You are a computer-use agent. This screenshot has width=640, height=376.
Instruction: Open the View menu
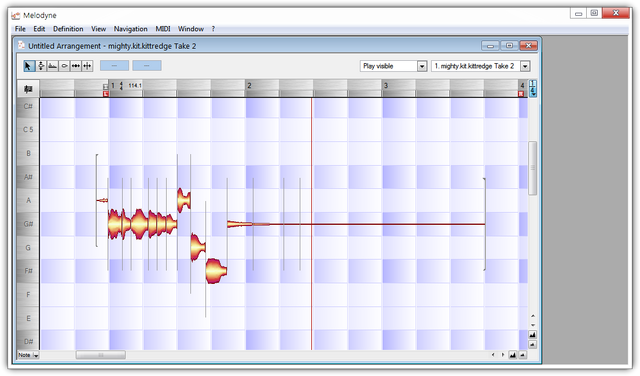[98, 29]
